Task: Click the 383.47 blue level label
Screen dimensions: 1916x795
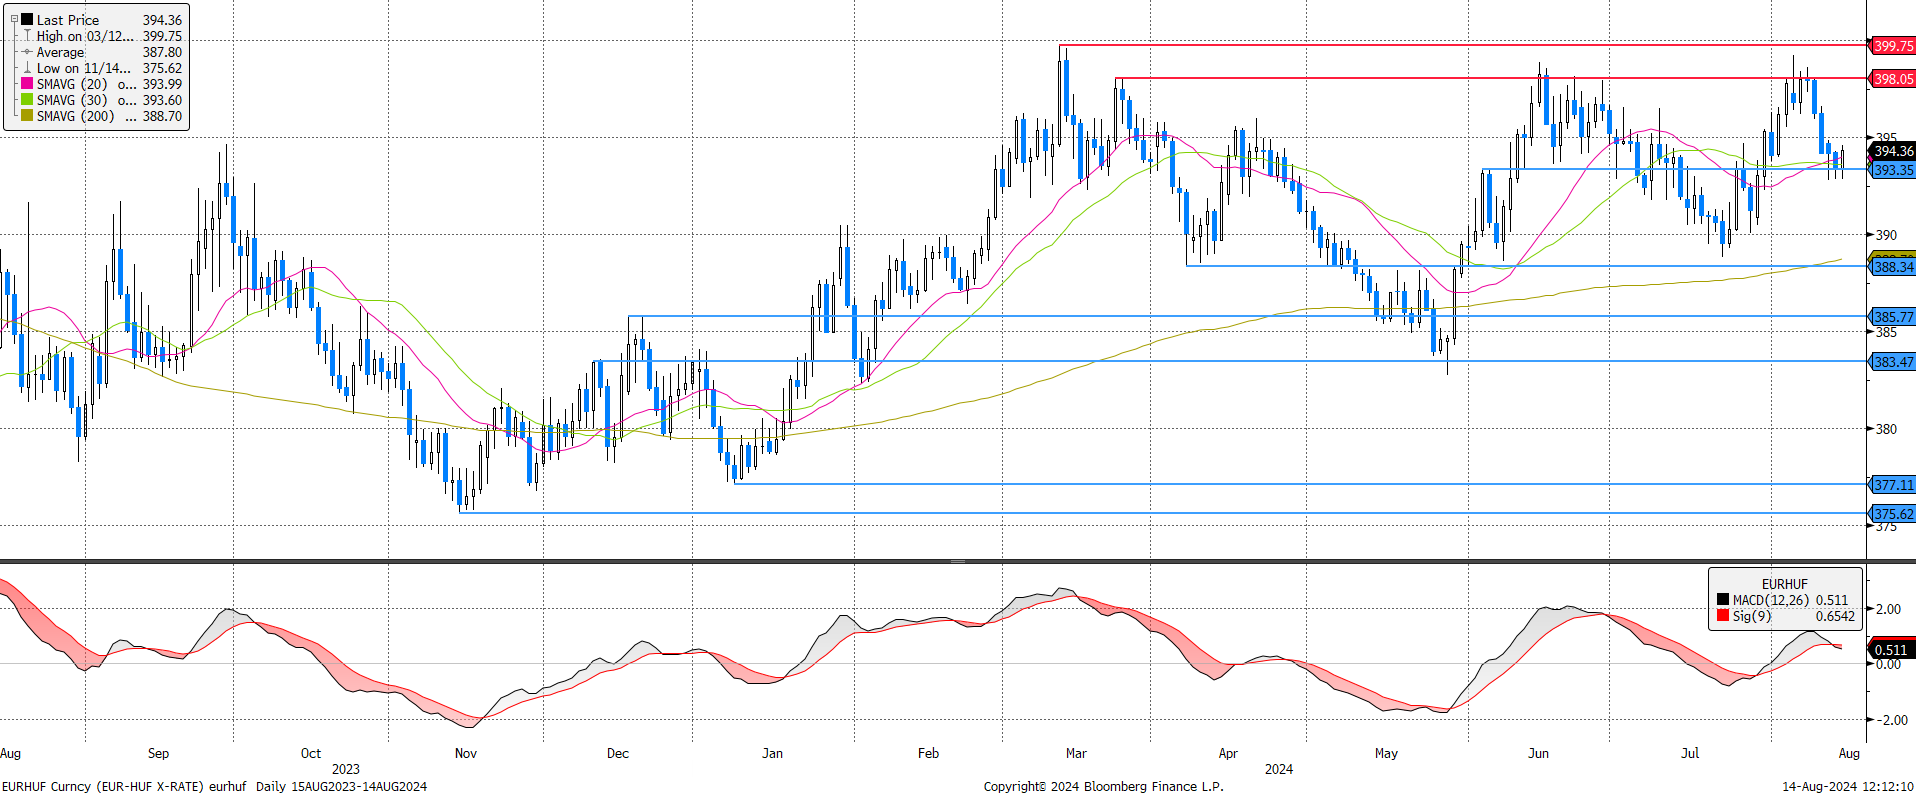Action: (x=1892, y=362)
